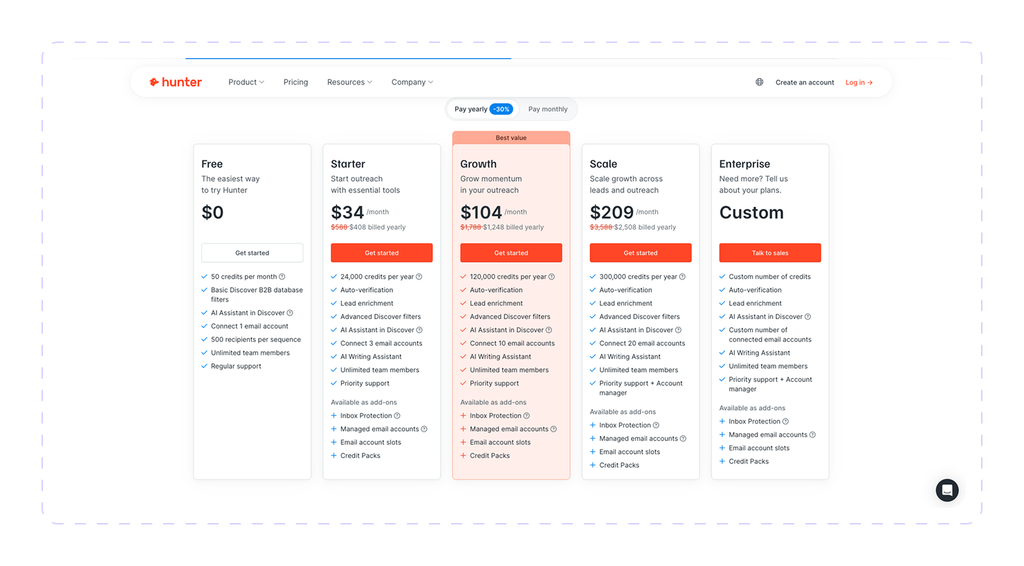This screenshot has width=1024, height=566.
Task: Select the Growth plan heading
Action: [479, 164]
